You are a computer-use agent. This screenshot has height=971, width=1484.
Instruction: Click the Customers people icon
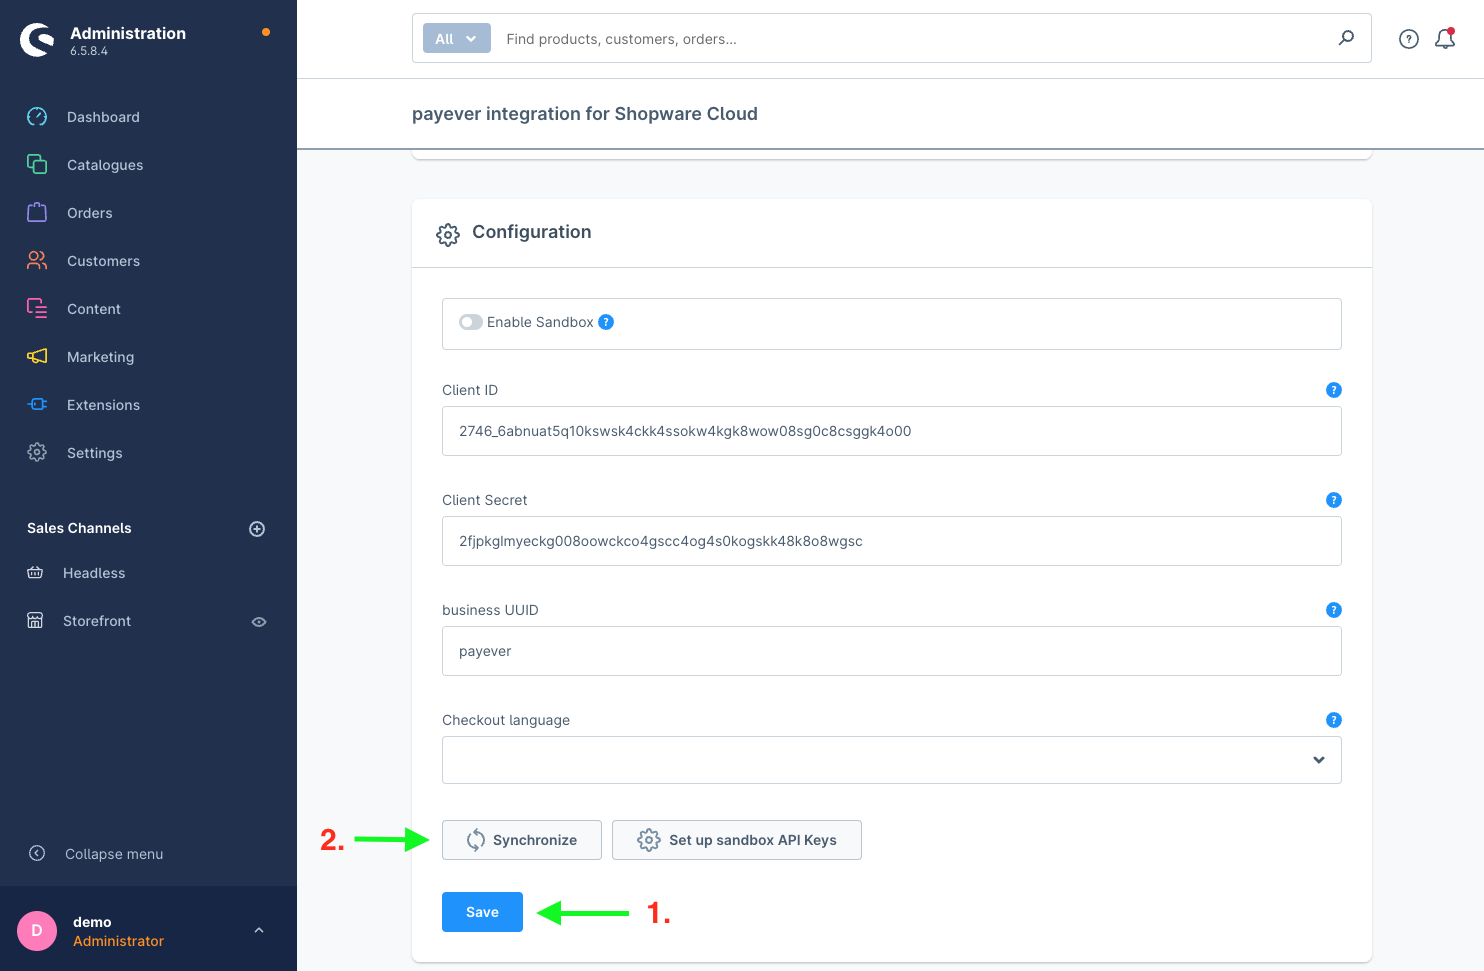pos(37,260)
